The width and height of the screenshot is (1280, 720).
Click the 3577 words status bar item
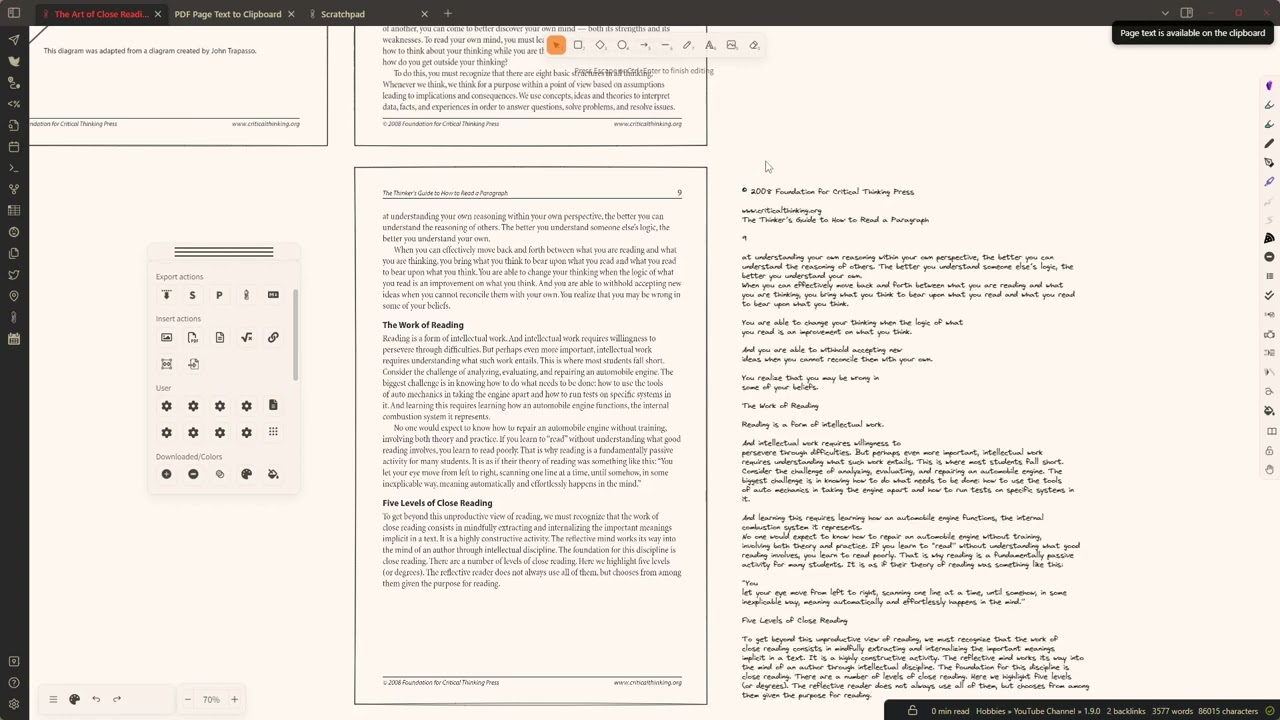pyautogui.click(x=1173, y=711)
